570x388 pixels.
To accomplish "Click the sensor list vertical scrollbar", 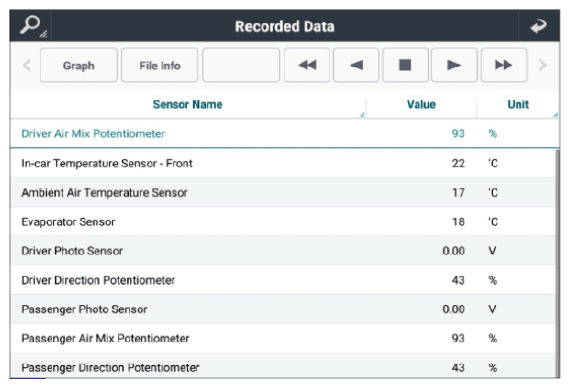I will pos(557,264).
